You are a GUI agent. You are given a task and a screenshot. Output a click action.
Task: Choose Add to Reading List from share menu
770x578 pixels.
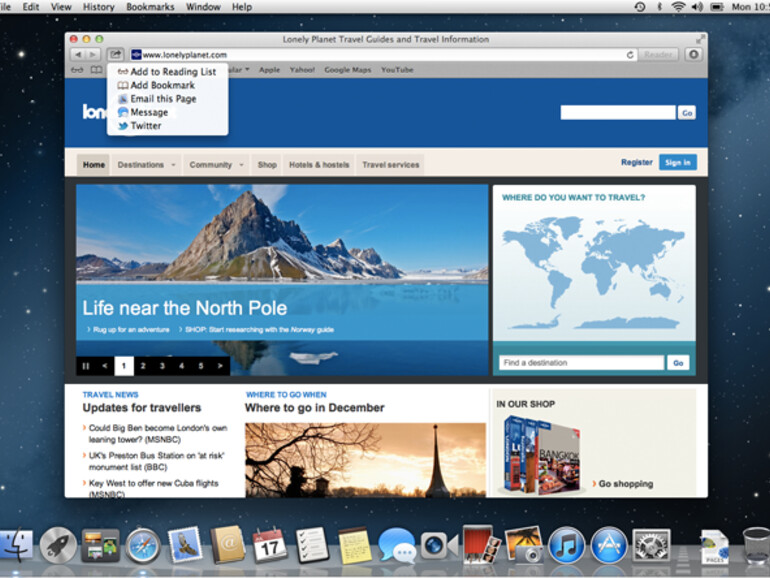tap(167, 72)
